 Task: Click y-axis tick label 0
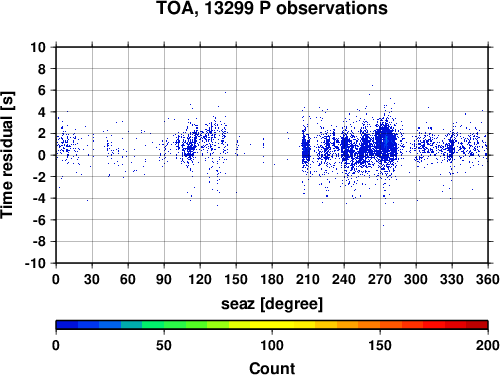tap(42, 155)
